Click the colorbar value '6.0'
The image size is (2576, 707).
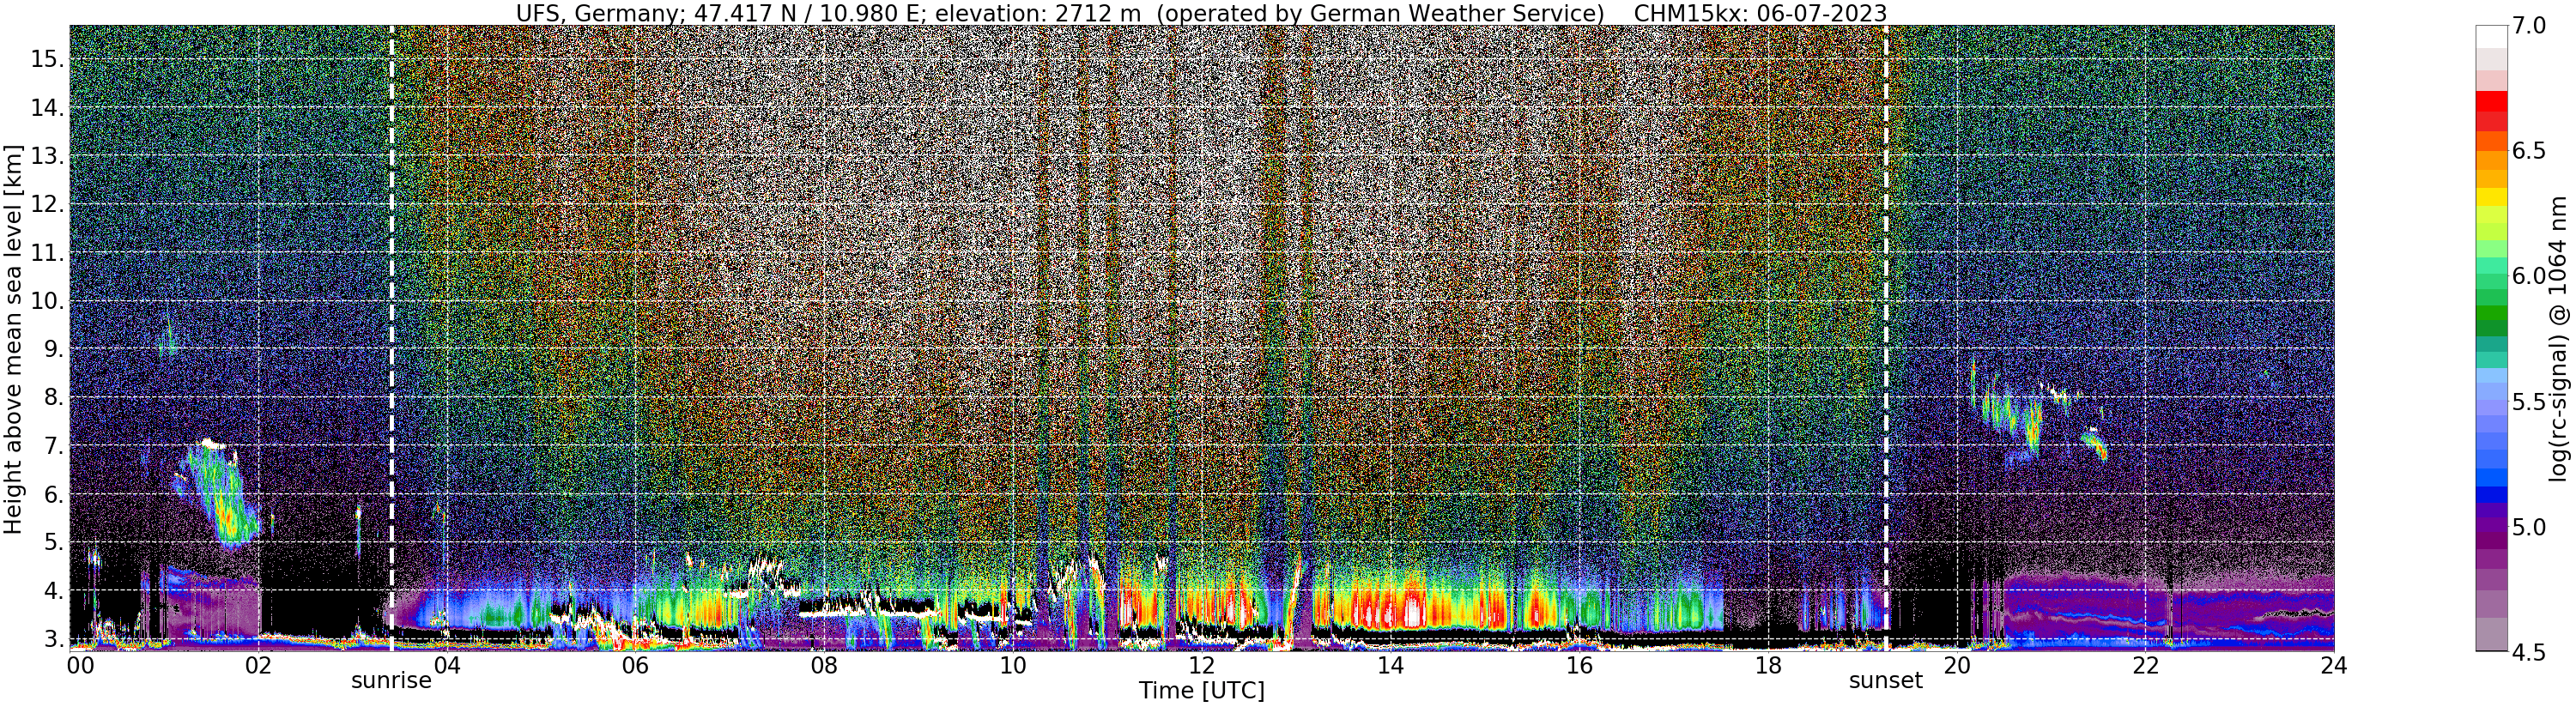click(2527, 276)
